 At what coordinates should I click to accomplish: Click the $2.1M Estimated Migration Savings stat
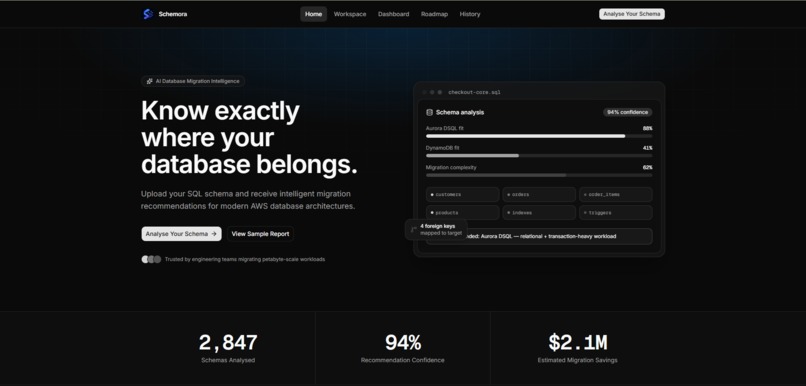[577, 348]
